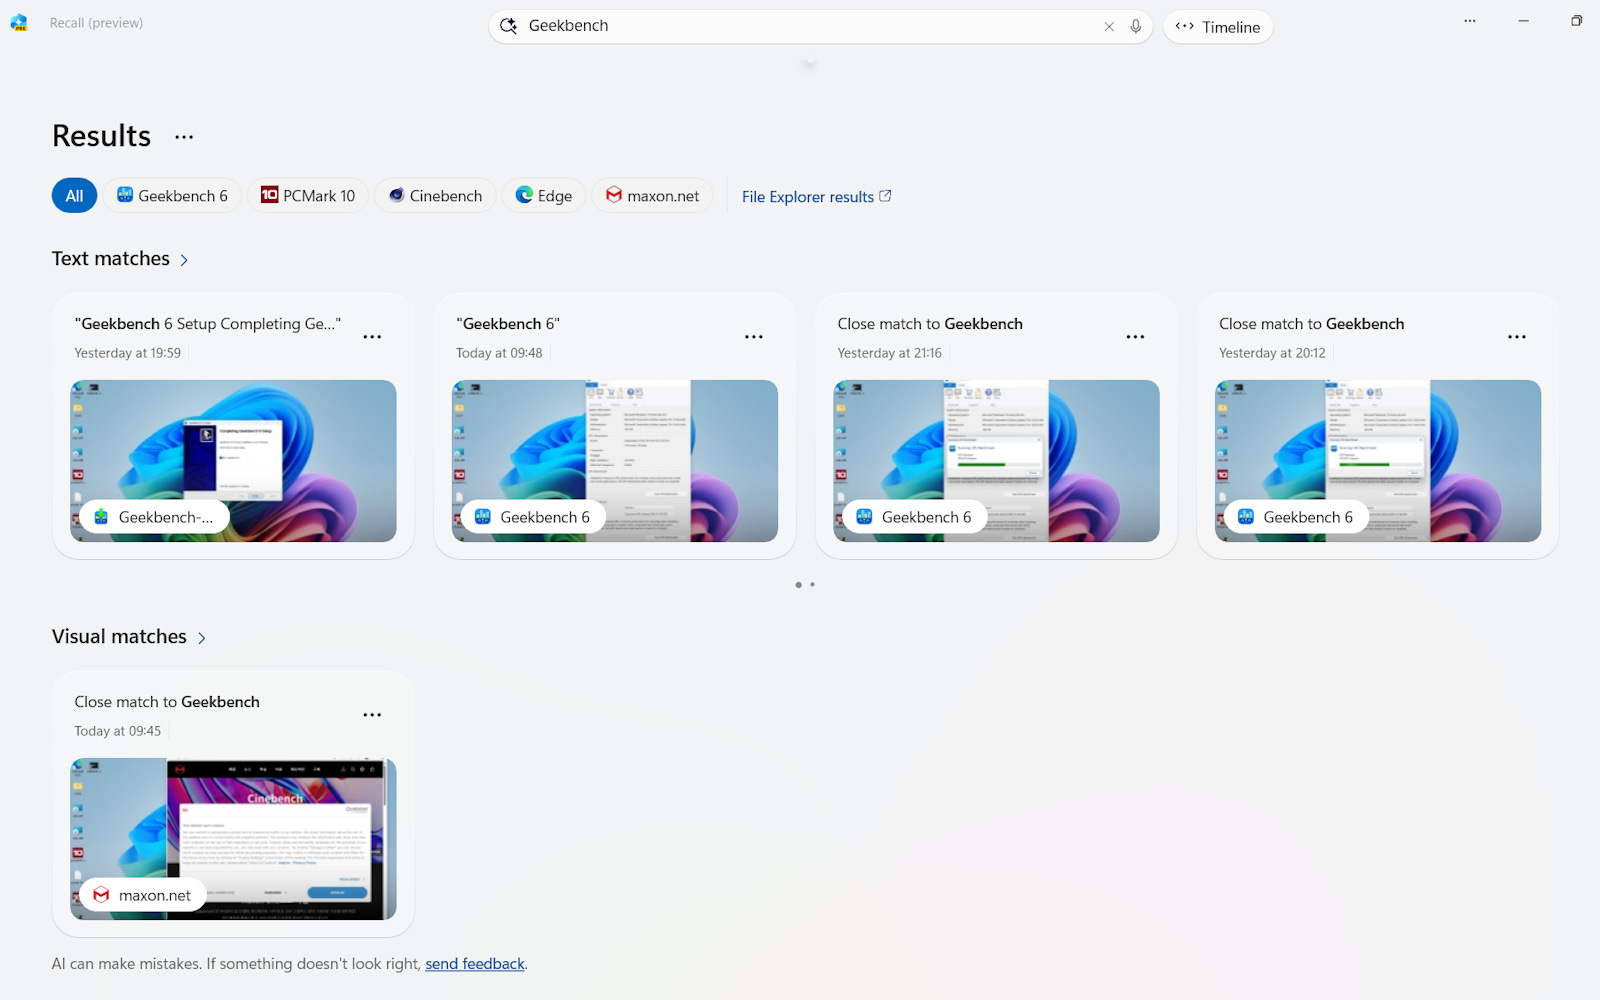Open options for maxon.net visual match card

click(372, 715)
